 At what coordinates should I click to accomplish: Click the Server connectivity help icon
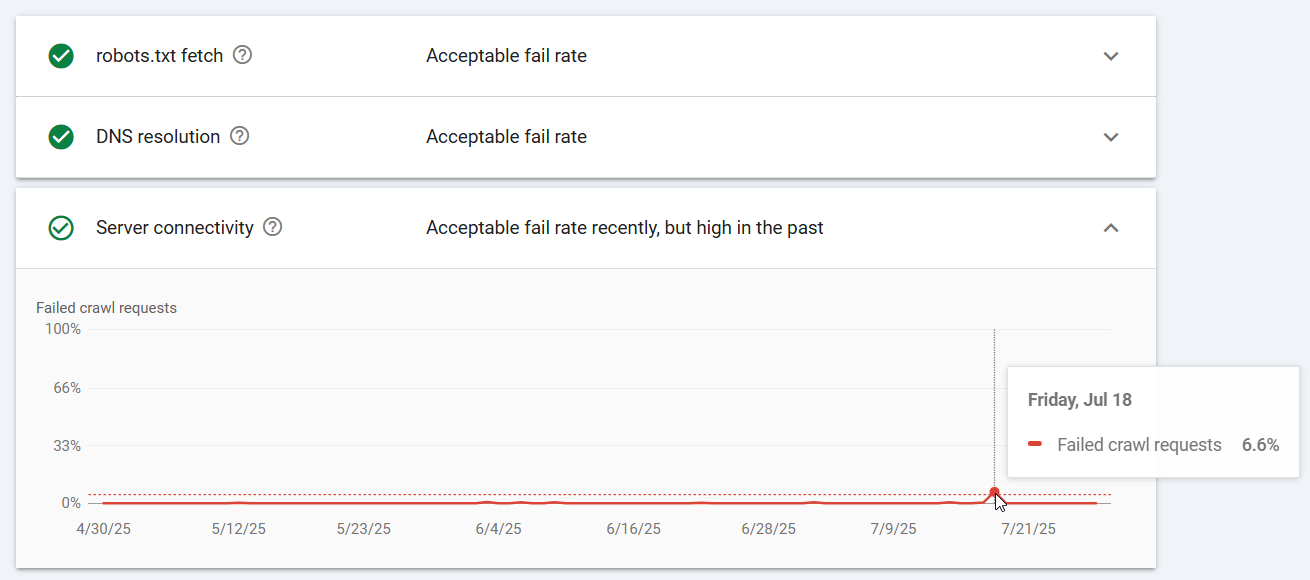272,227
